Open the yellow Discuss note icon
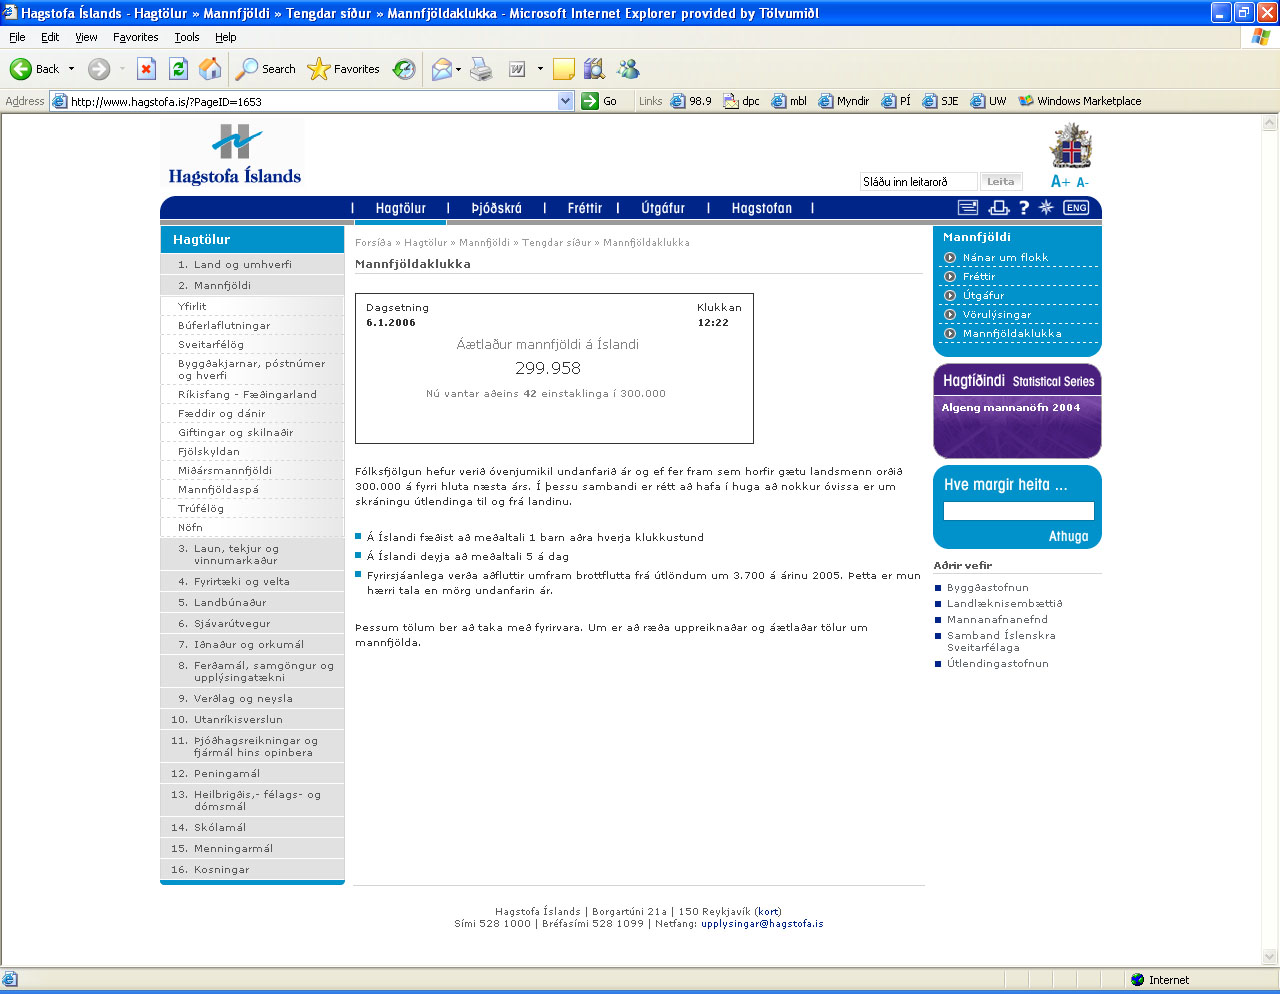Viewport: 1280px width, 994px height. click(x=564, y=69)
